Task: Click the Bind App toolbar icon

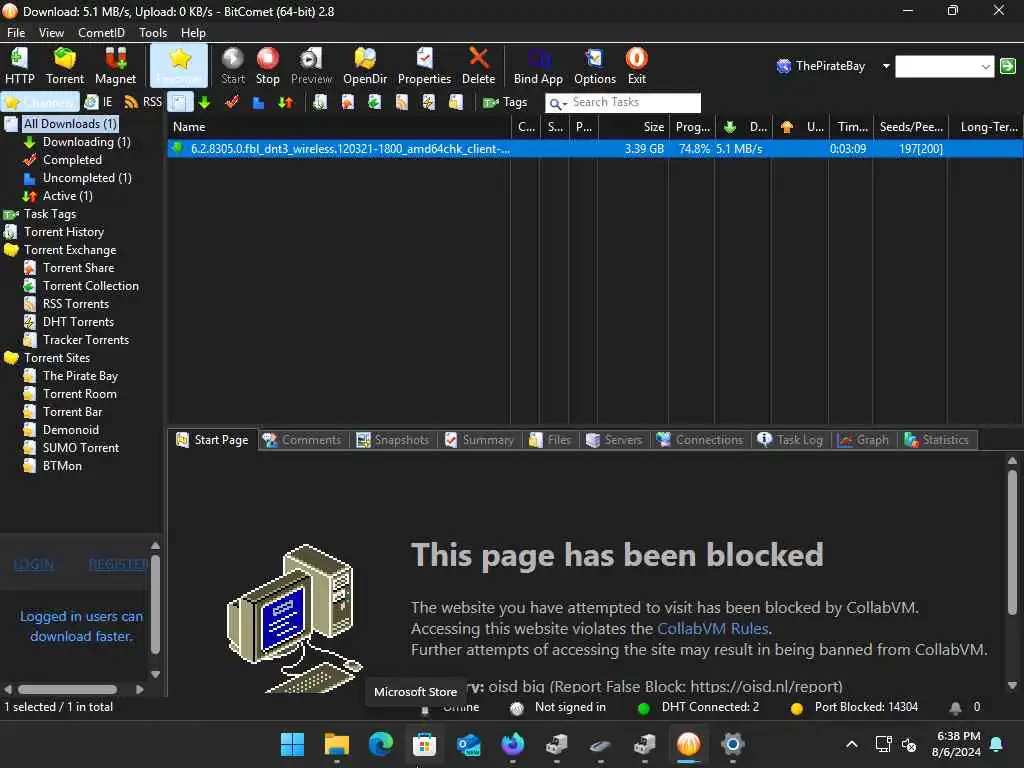Action: (538, 66)
